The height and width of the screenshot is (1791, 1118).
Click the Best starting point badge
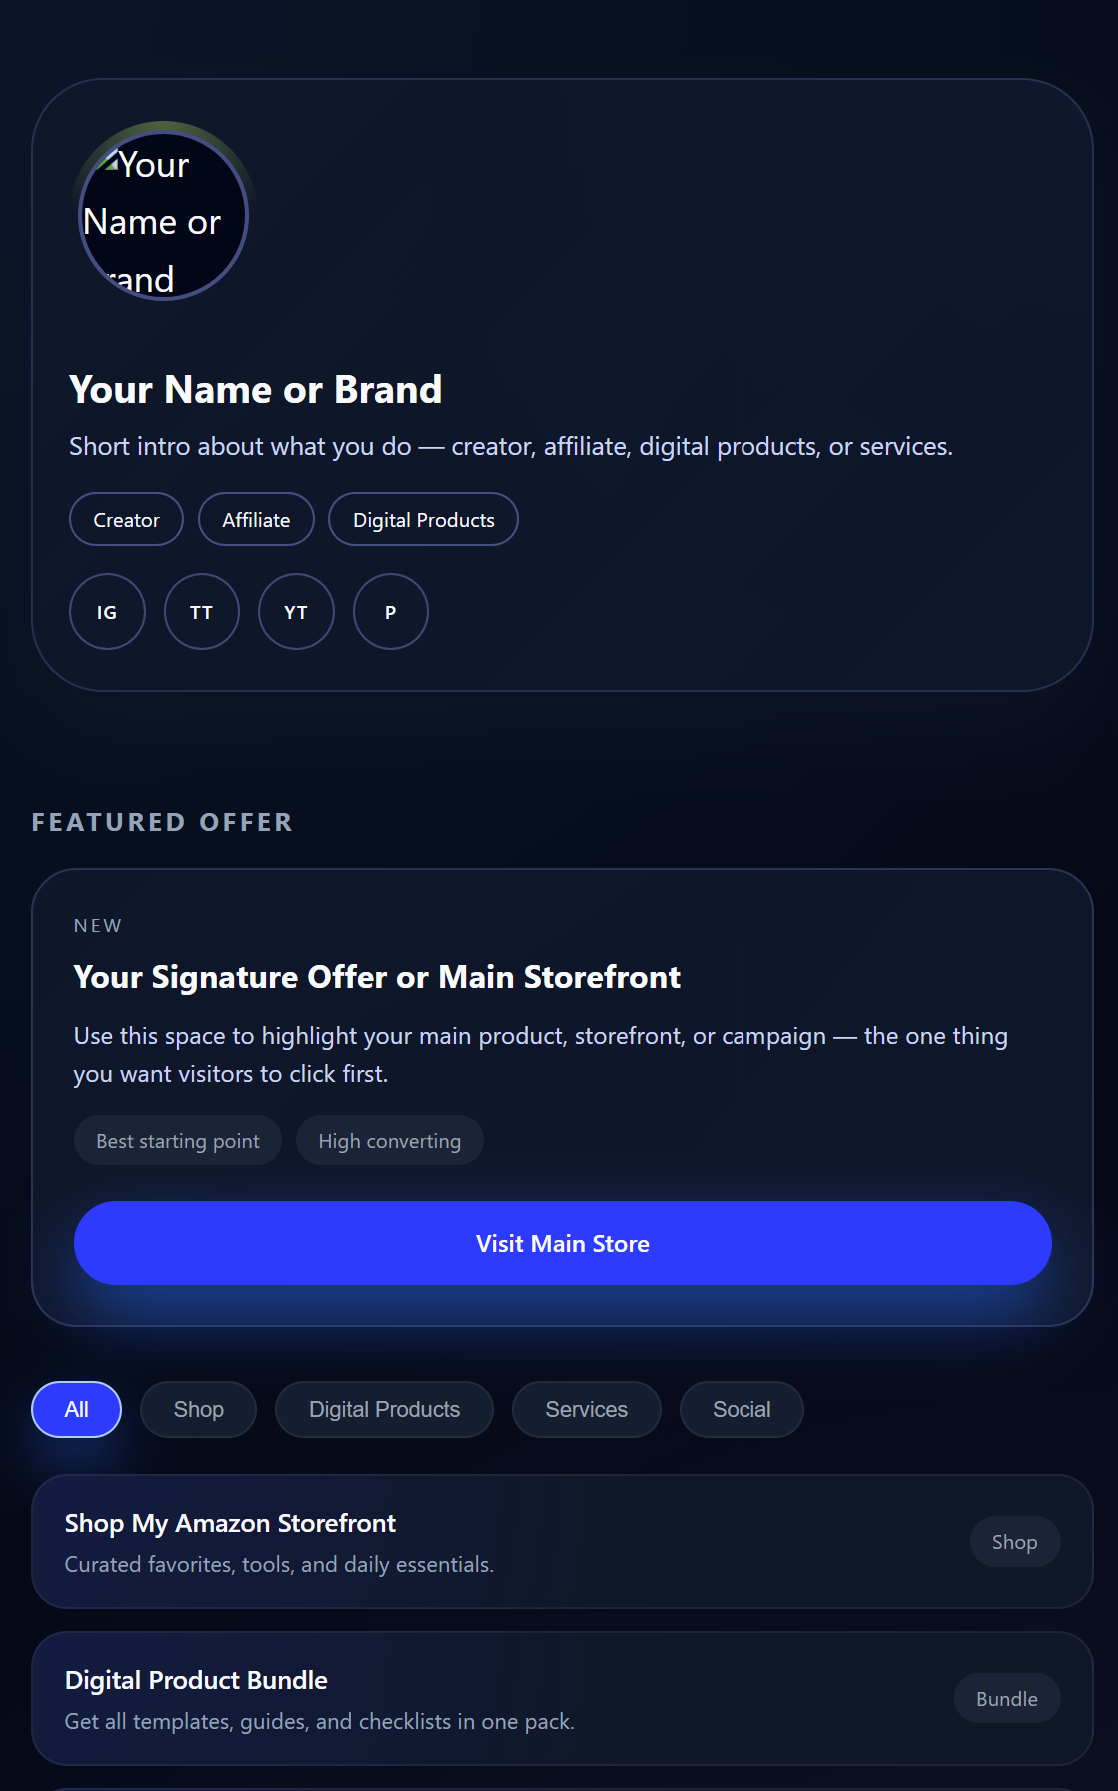178,1141
